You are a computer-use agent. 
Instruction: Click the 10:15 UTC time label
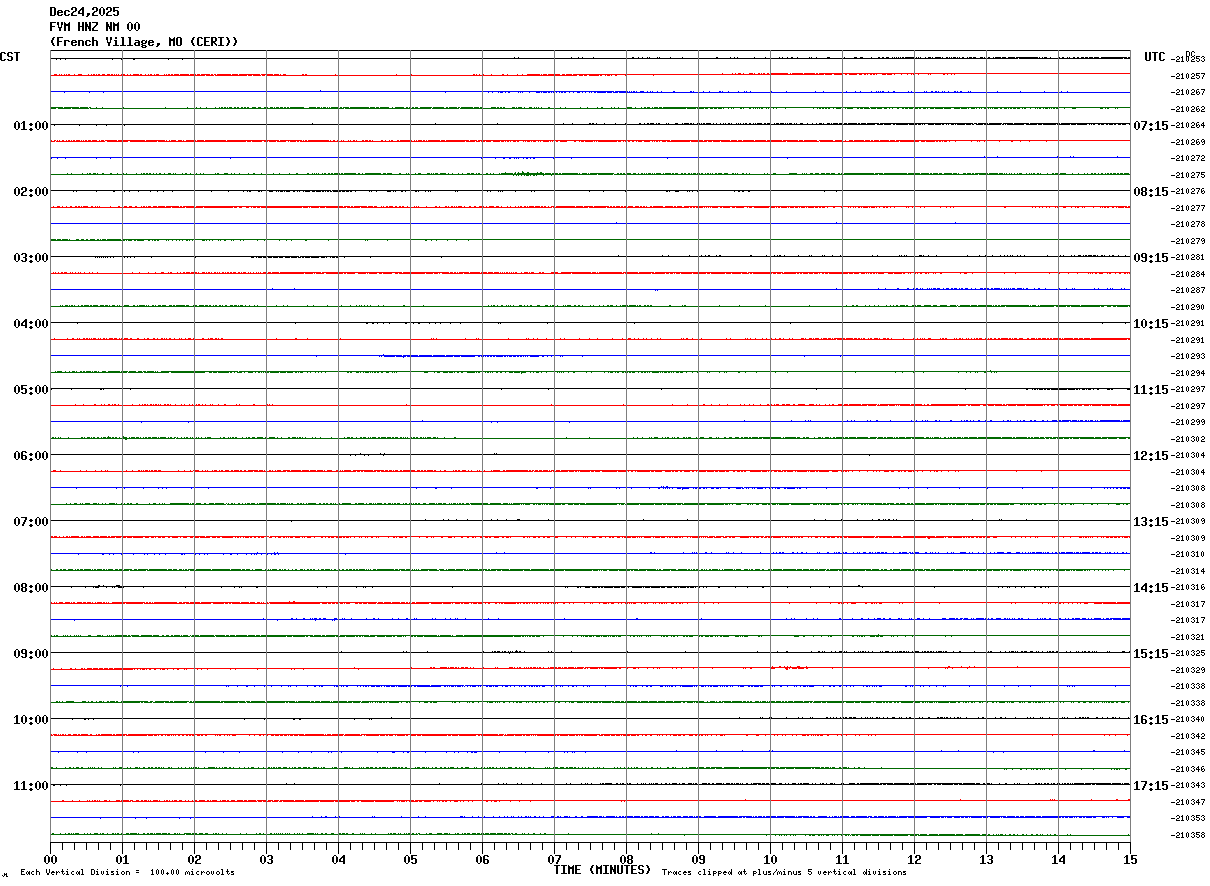[x=1150, y=323]
